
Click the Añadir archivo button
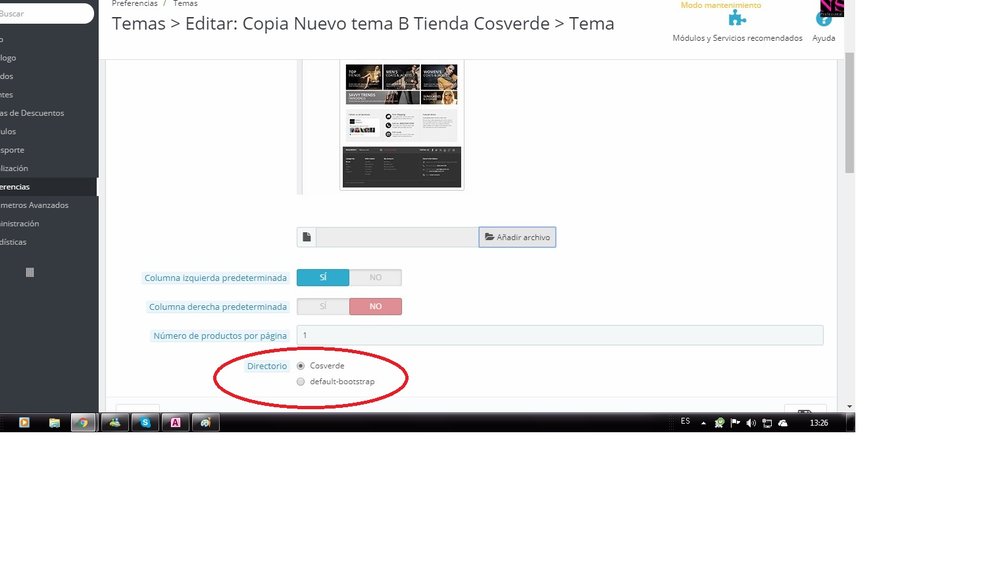pos(517,237)
